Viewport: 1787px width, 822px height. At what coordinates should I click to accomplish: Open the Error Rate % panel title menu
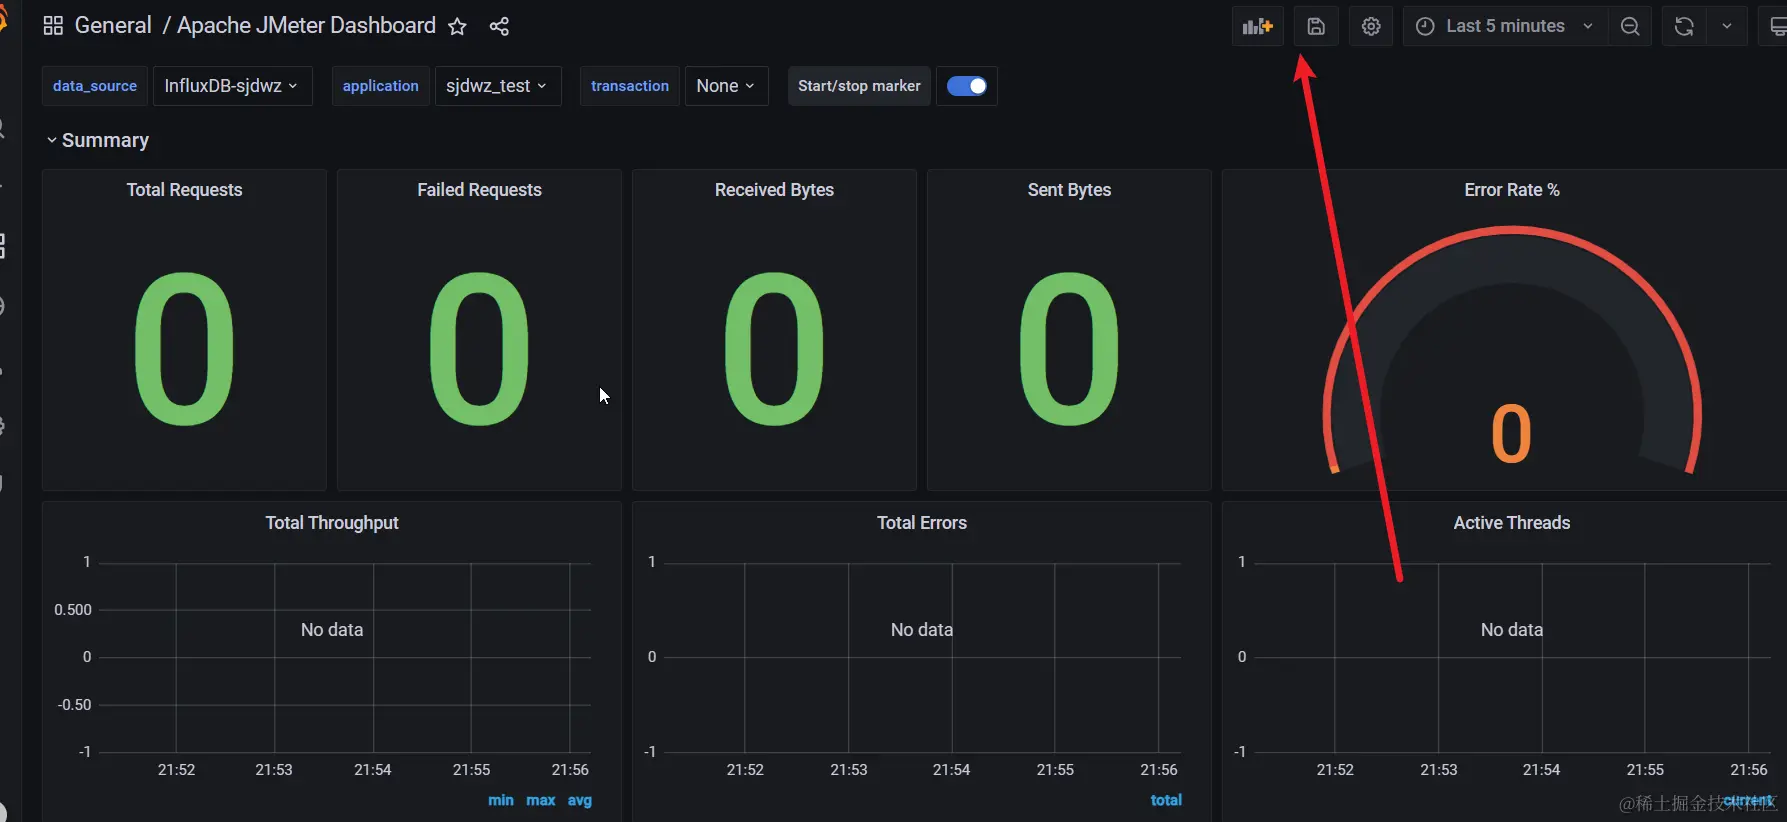click(x=1512, y=190)
